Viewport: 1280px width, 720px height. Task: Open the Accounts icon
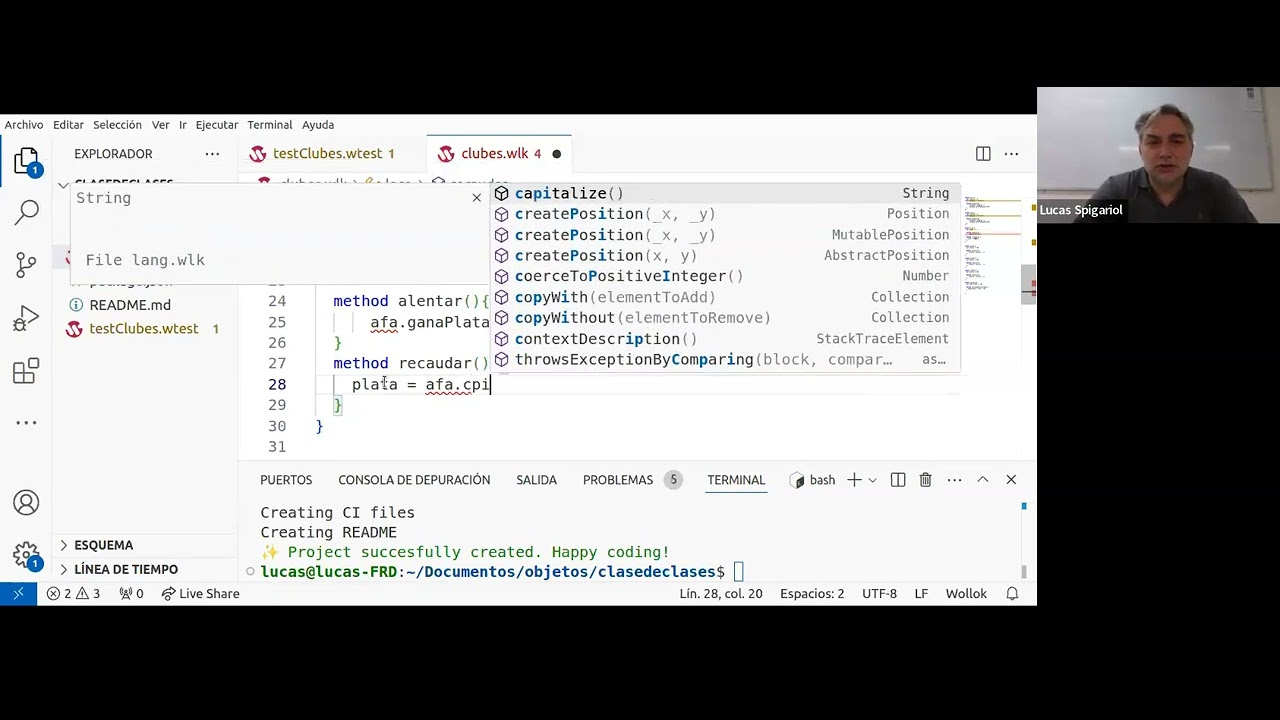tap(26, 502)
